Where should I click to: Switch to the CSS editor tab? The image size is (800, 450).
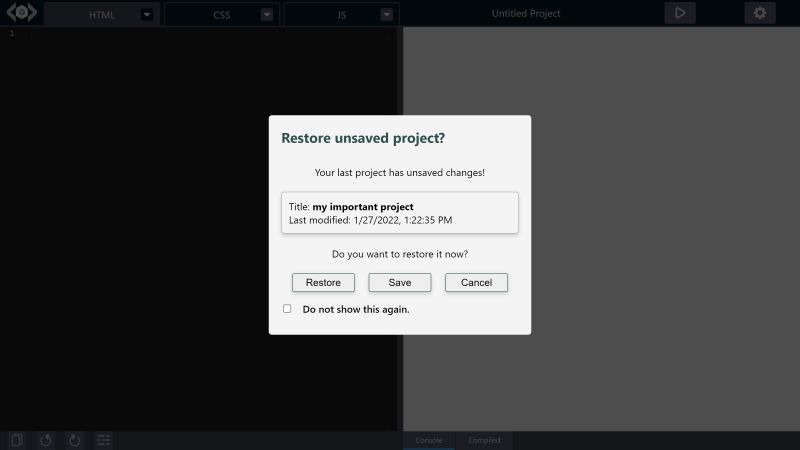pos(221,15)
